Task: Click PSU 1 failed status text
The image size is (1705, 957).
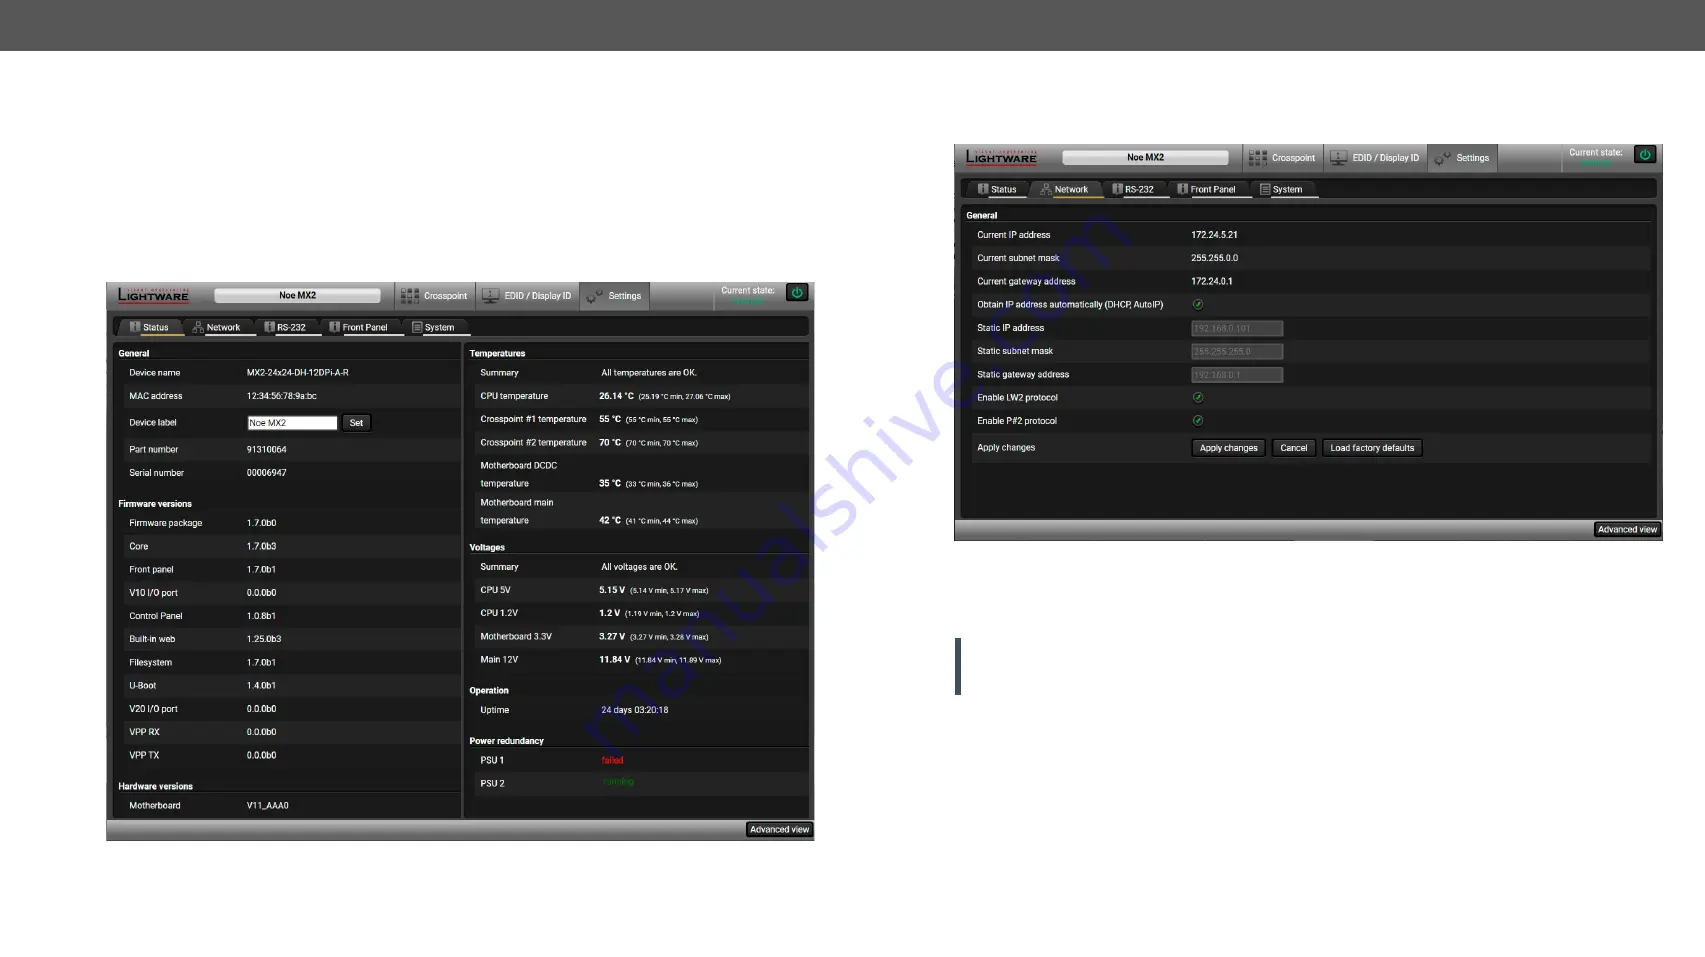Action: [x=612, y=760]
